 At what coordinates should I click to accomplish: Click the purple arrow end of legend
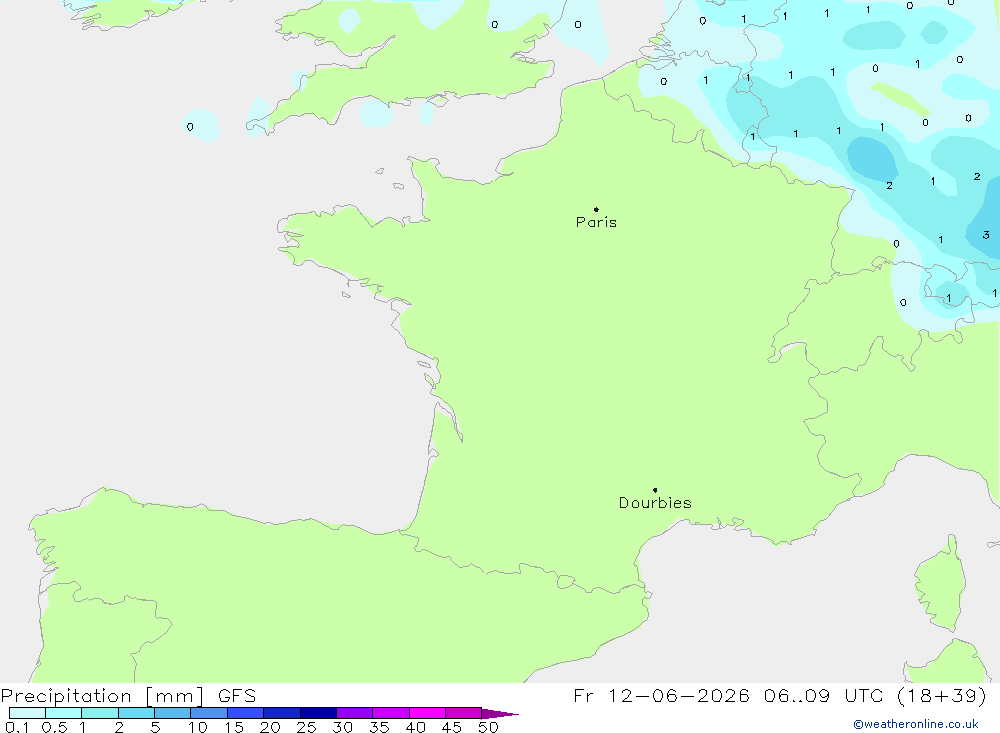[500, 713]
